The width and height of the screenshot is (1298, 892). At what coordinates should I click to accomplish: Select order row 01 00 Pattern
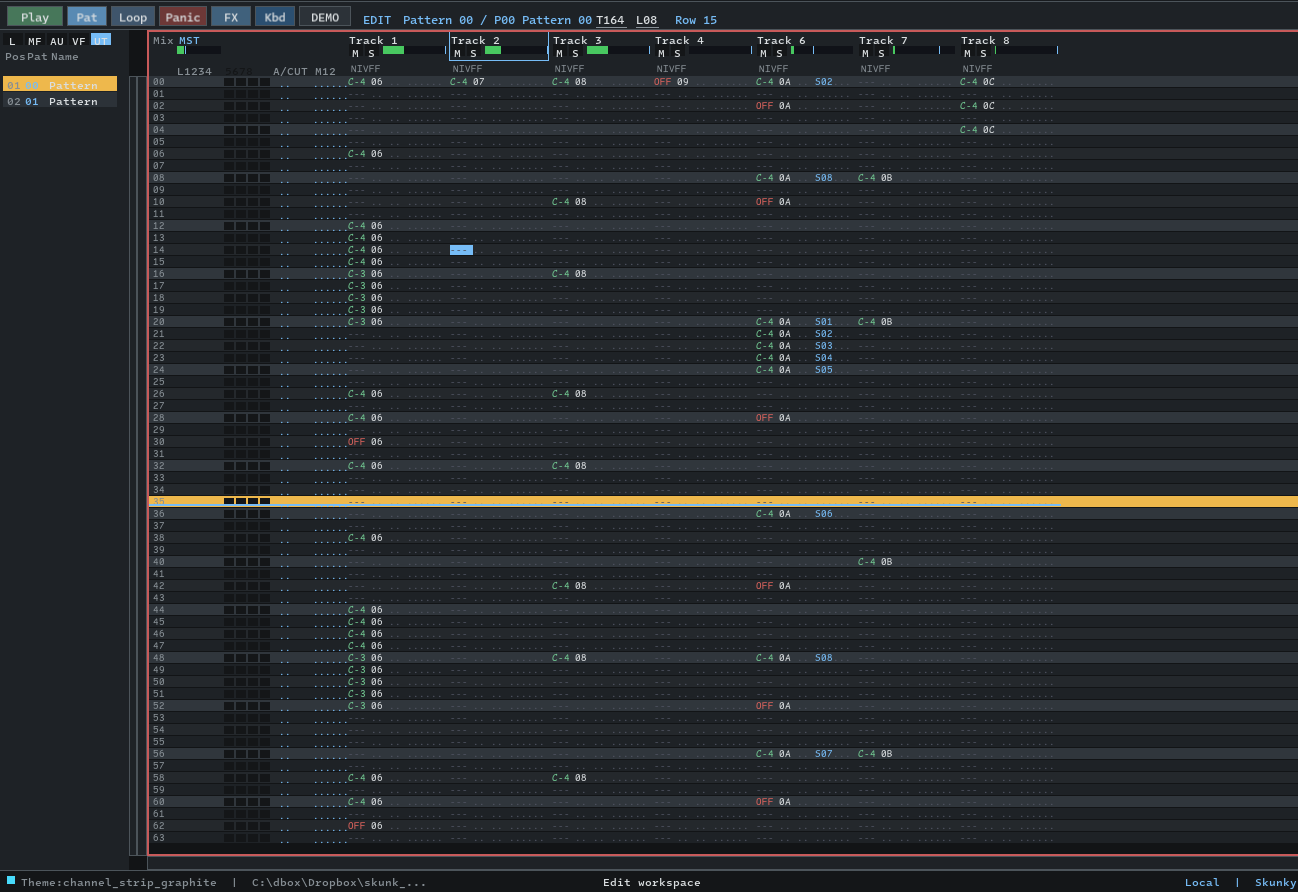(60, 85)
